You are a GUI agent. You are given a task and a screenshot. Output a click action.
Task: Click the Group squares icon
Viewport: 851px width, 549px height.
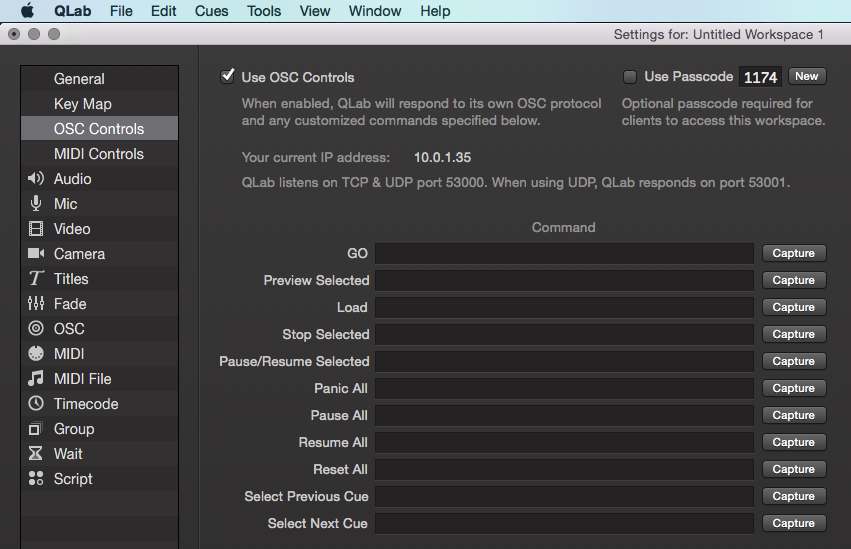[35, 429]
